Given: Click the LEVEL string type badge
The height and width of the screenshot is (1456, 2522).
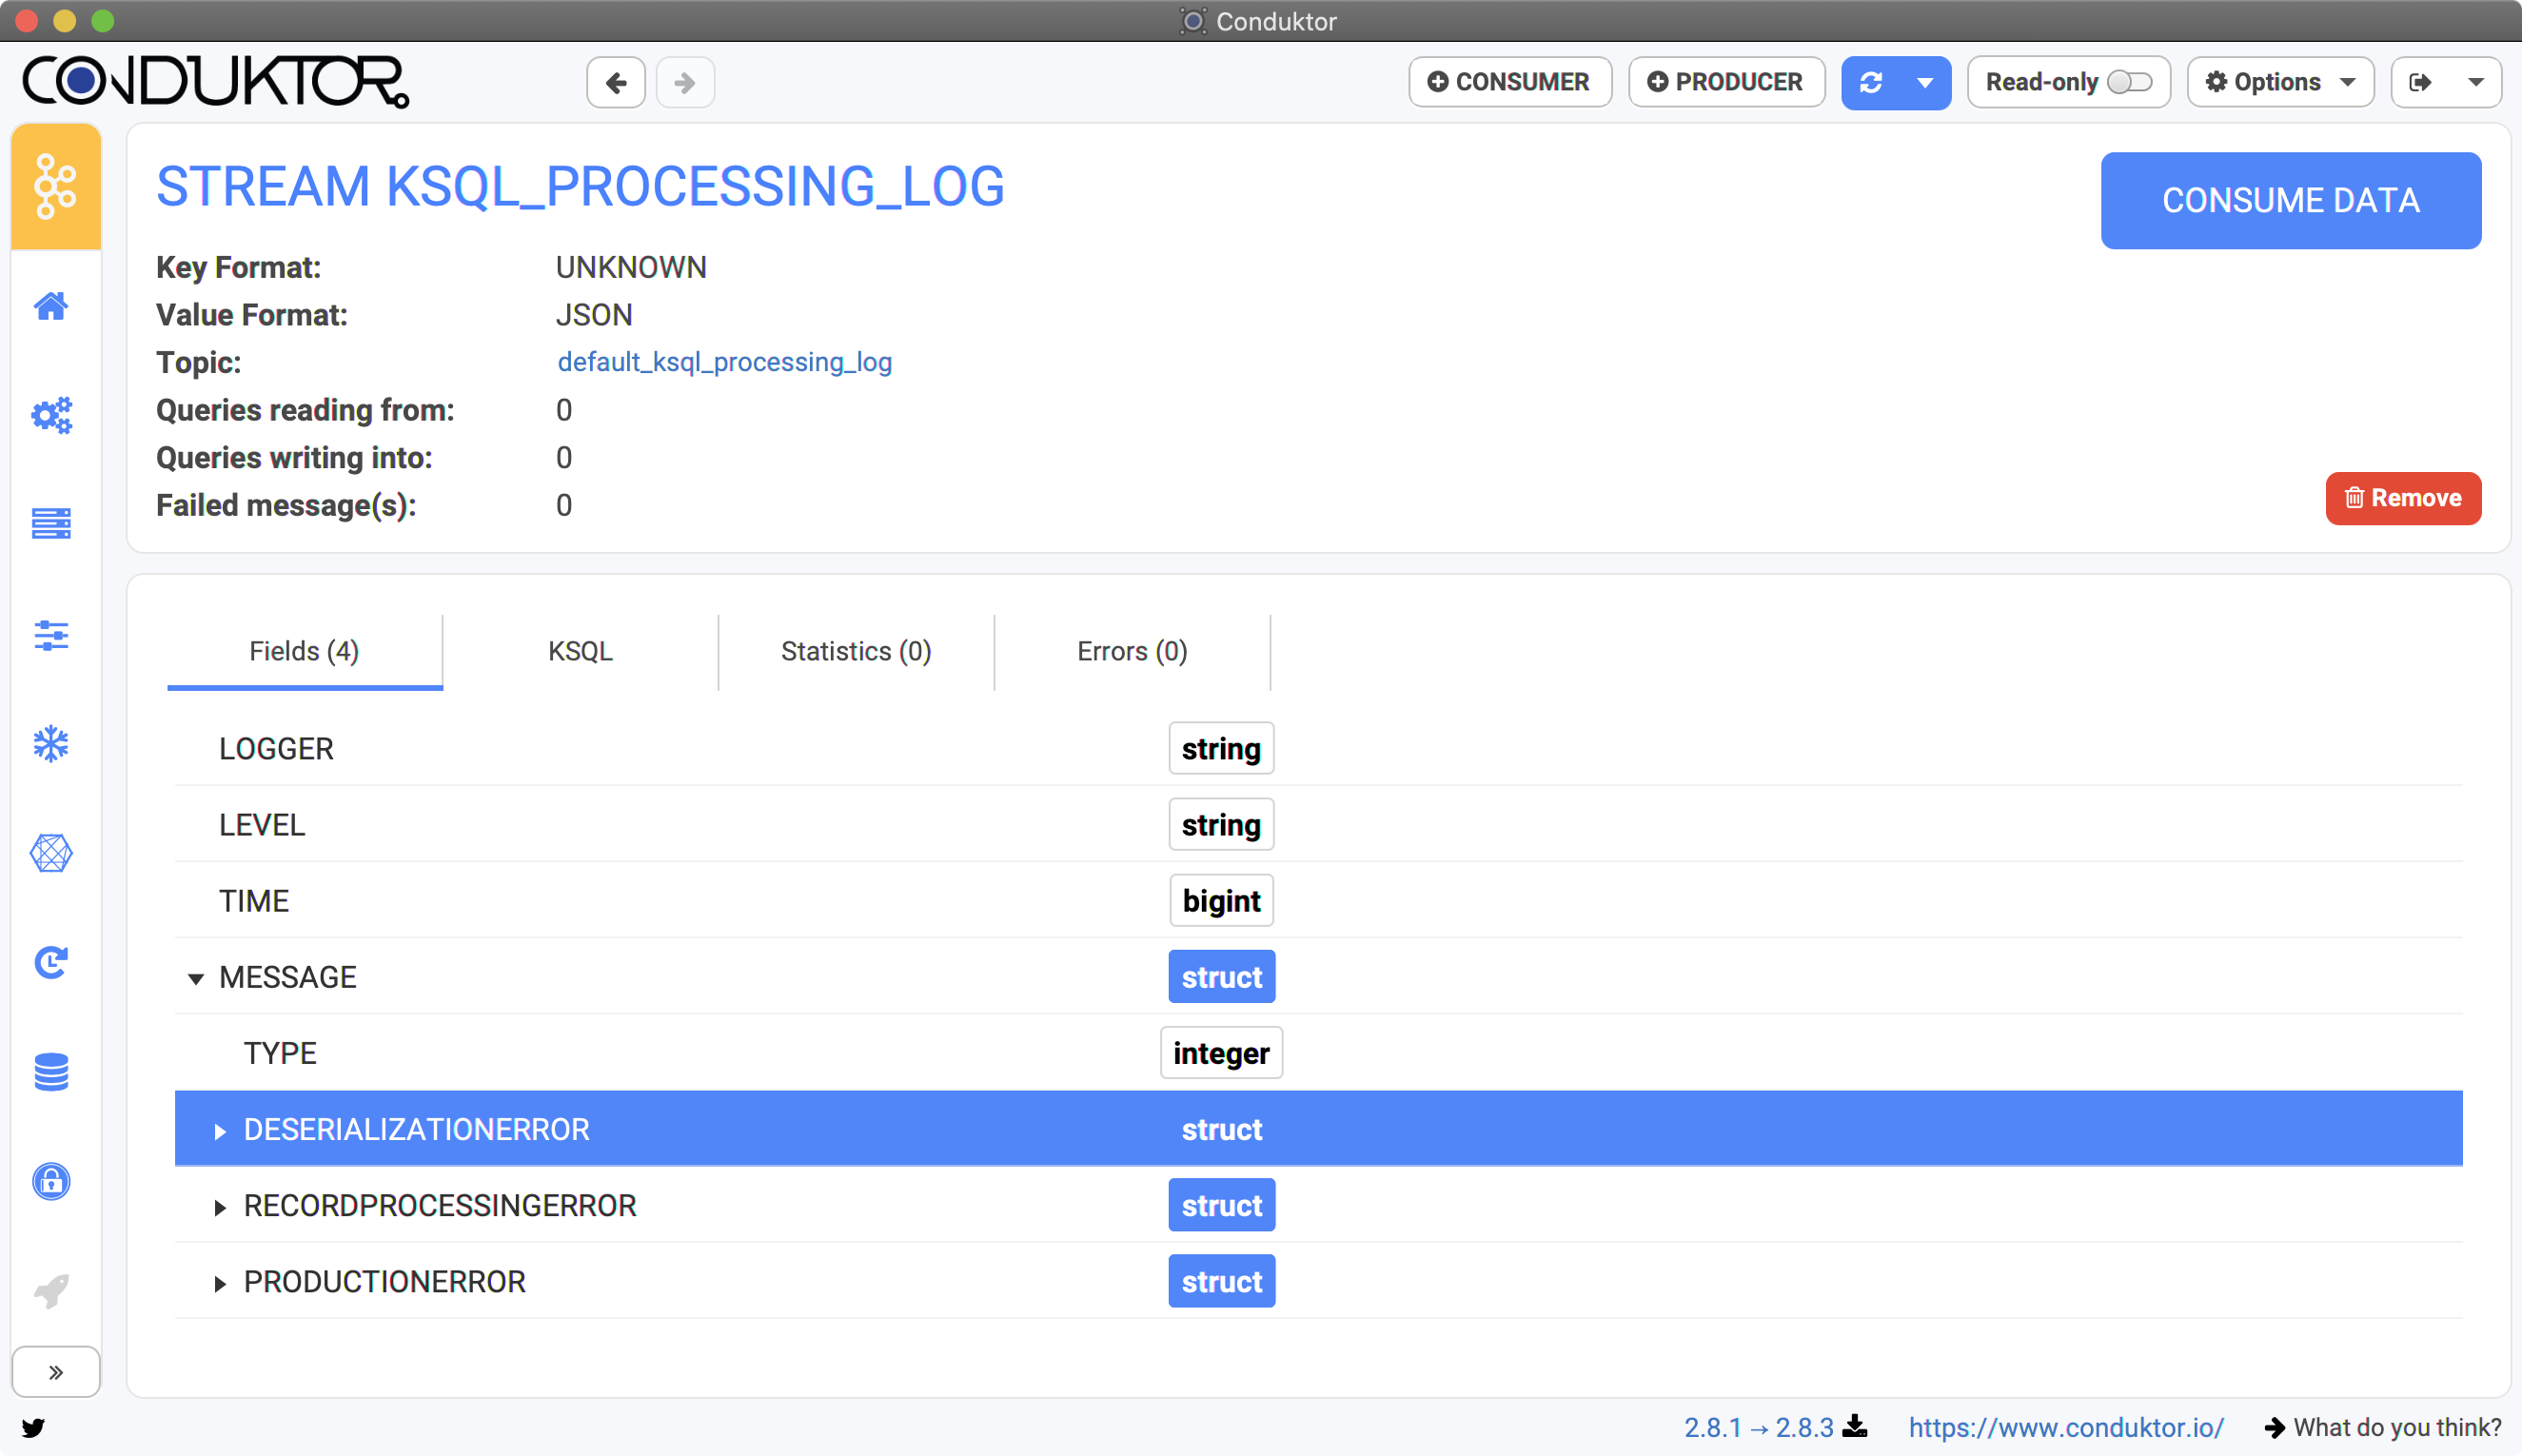Looking at the screenshot, I should pyautogui.click(x=1221, y=824).
